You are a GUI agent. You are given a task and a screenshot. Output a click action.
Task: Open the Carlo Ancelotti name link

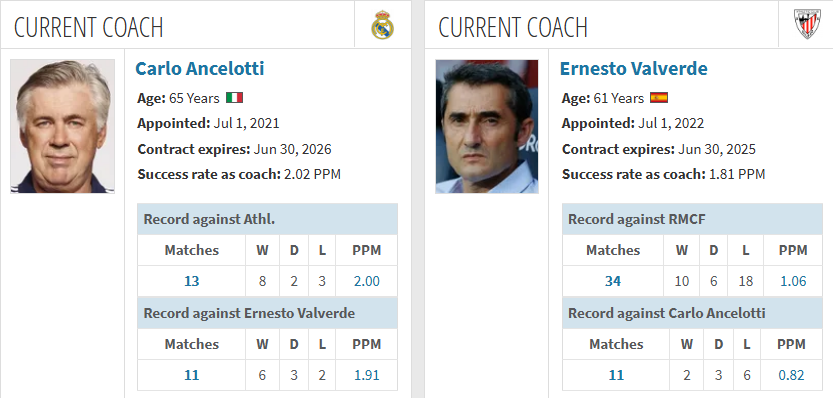pos(200,69)
